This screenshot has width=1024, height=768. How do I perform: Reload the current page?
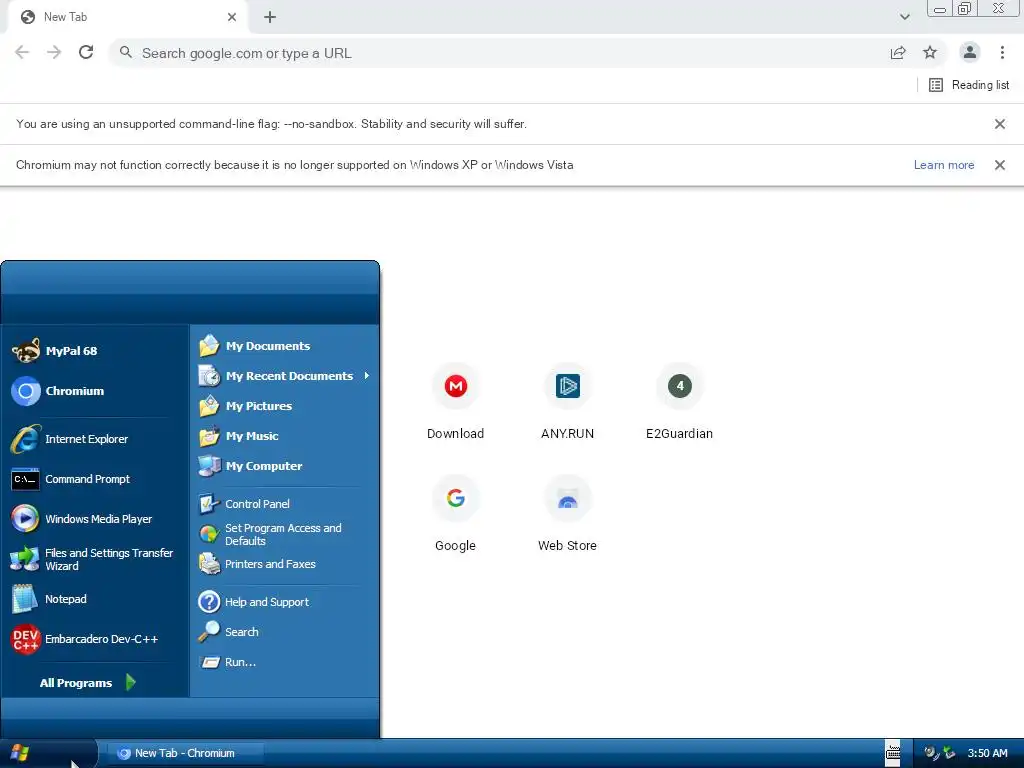click(86, 52)
